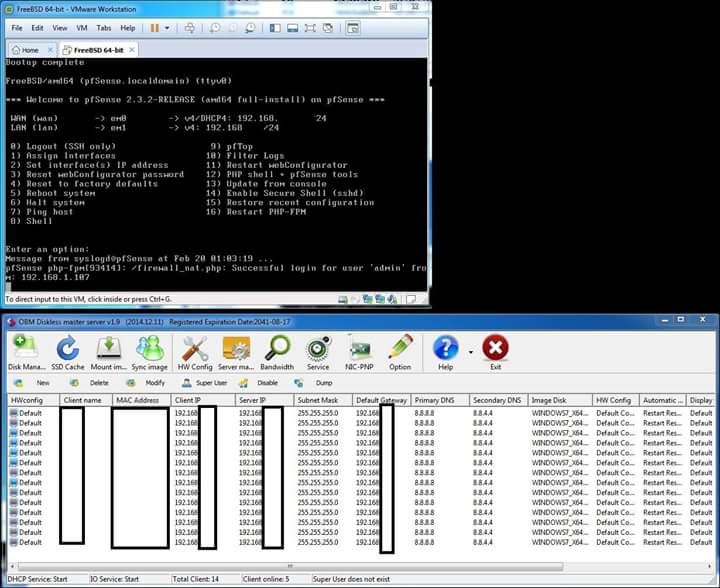Click the Disable button
The width and height of the screenshot is (720, 588).
click(259, 383)
